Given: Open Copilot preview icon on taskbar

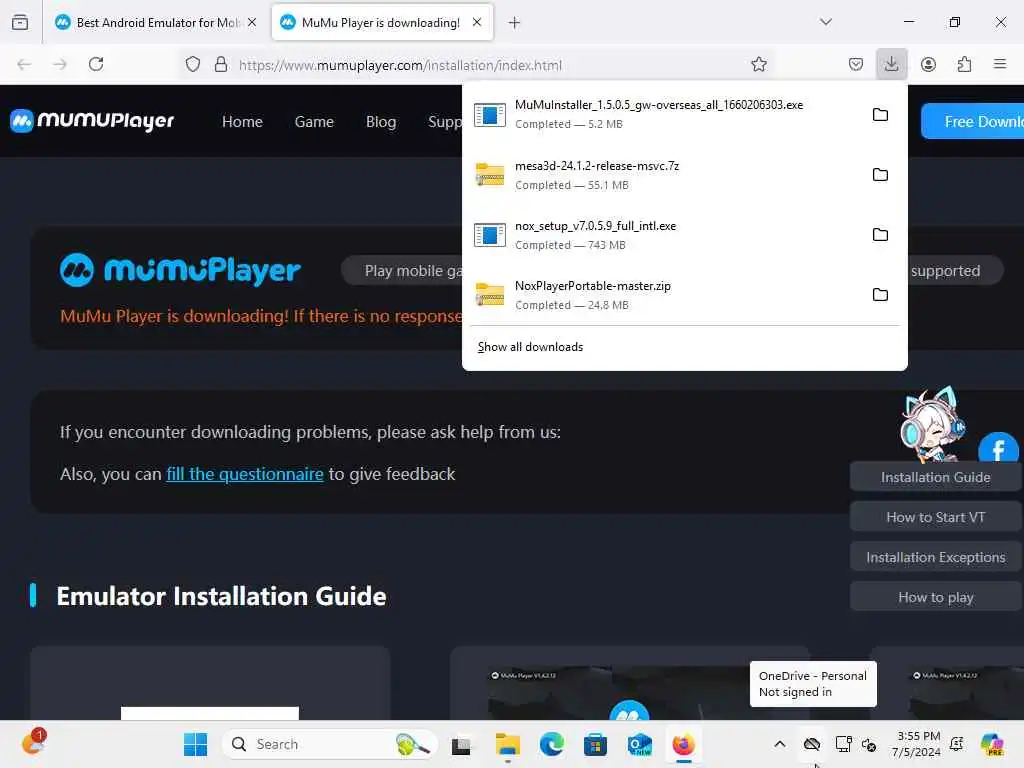Looking at the screenshot, I should 992,744.
